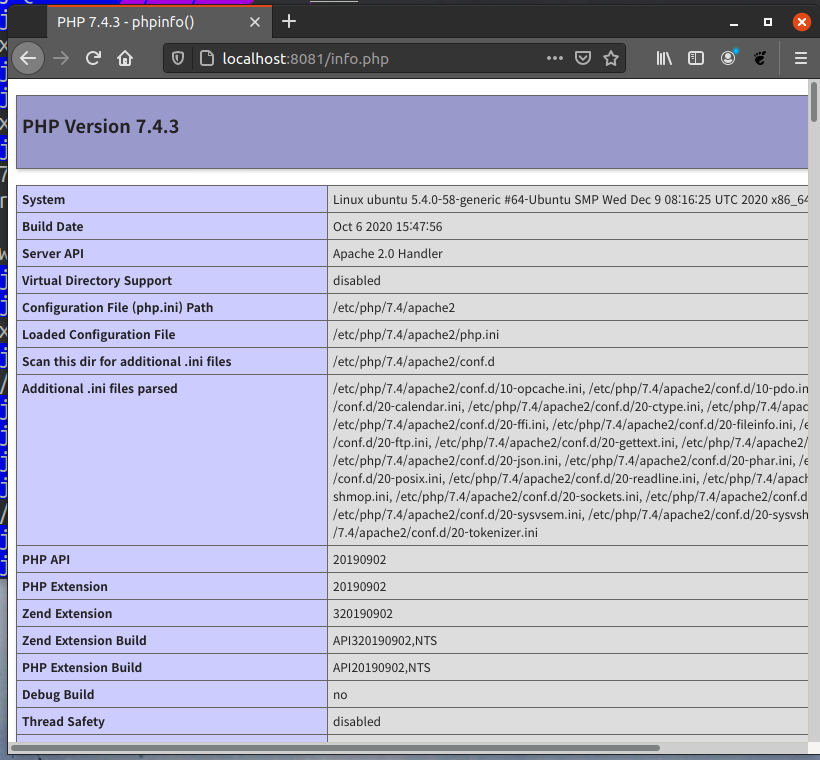This screenshot has height=760, width=820.
Task: Click the Debug Build label
Action: 58,695
